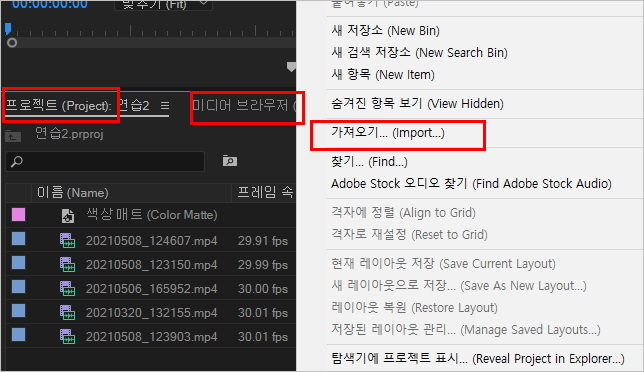644x372 pixels.
Task: Click the 레이아웃 복원 (Restore Layout) entry
Action: [x=414, y=308]
